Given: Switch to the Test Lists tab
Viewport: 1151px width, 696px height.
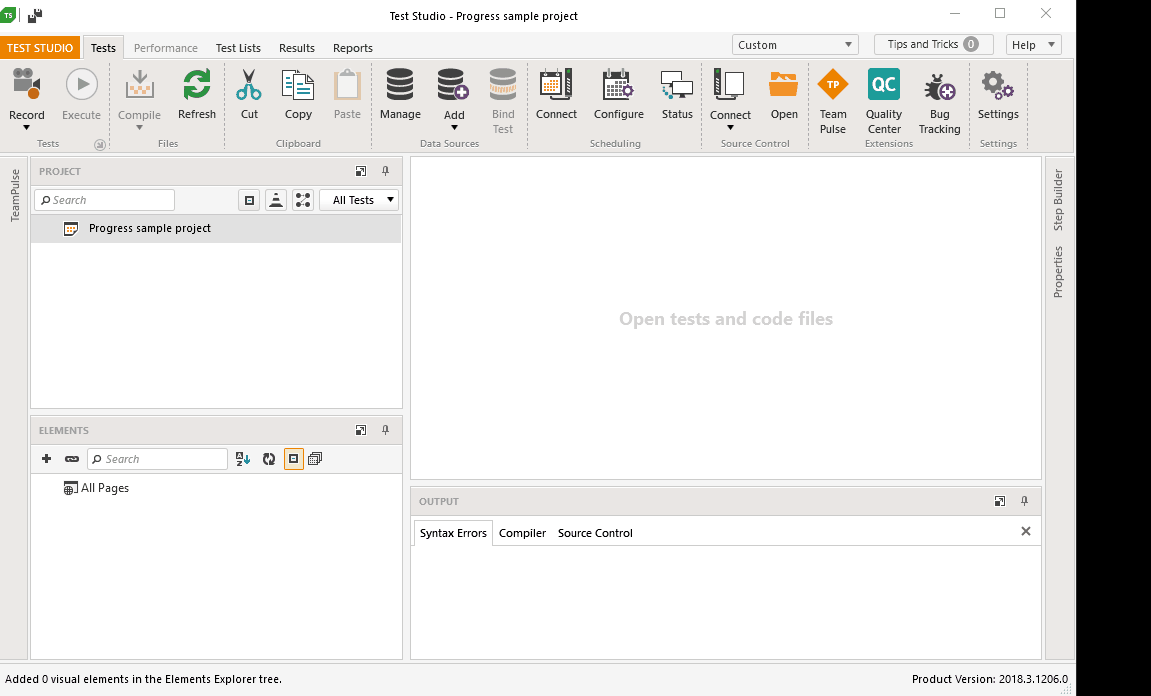Looking at the screenshot, I should point(238,48).
